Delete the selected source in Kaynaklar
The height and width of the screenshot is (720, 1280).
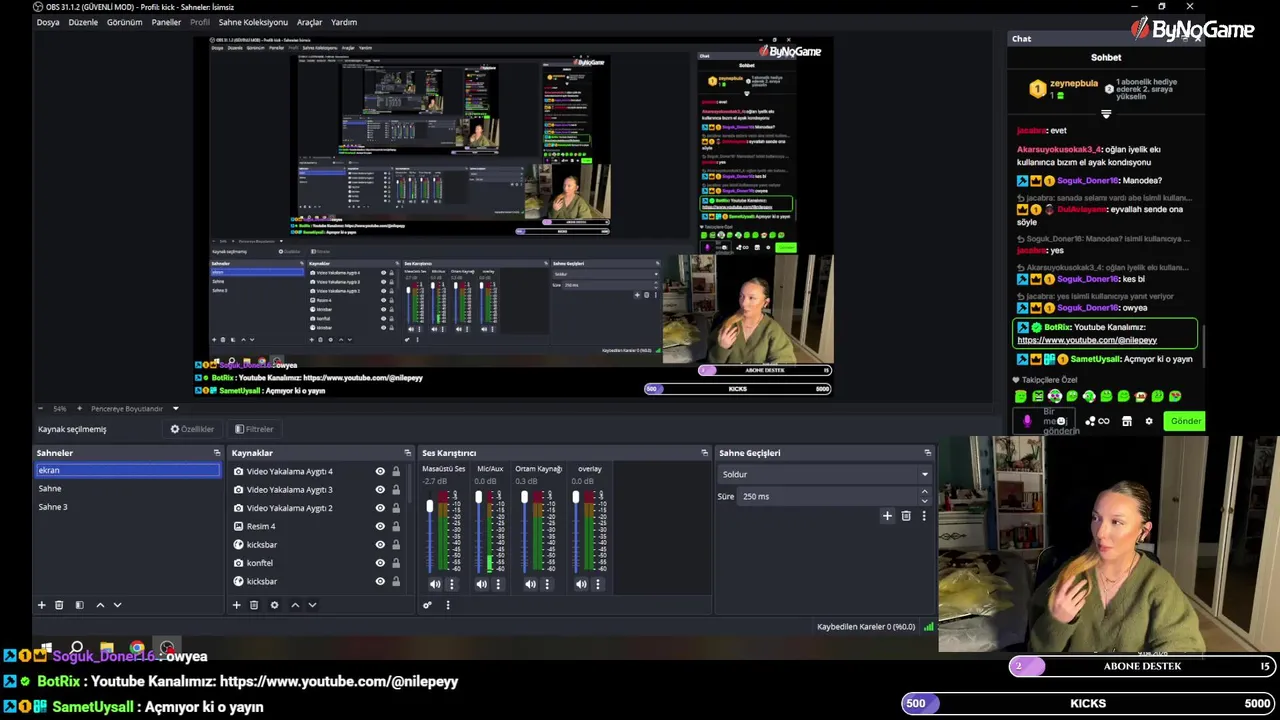(254, 605)
